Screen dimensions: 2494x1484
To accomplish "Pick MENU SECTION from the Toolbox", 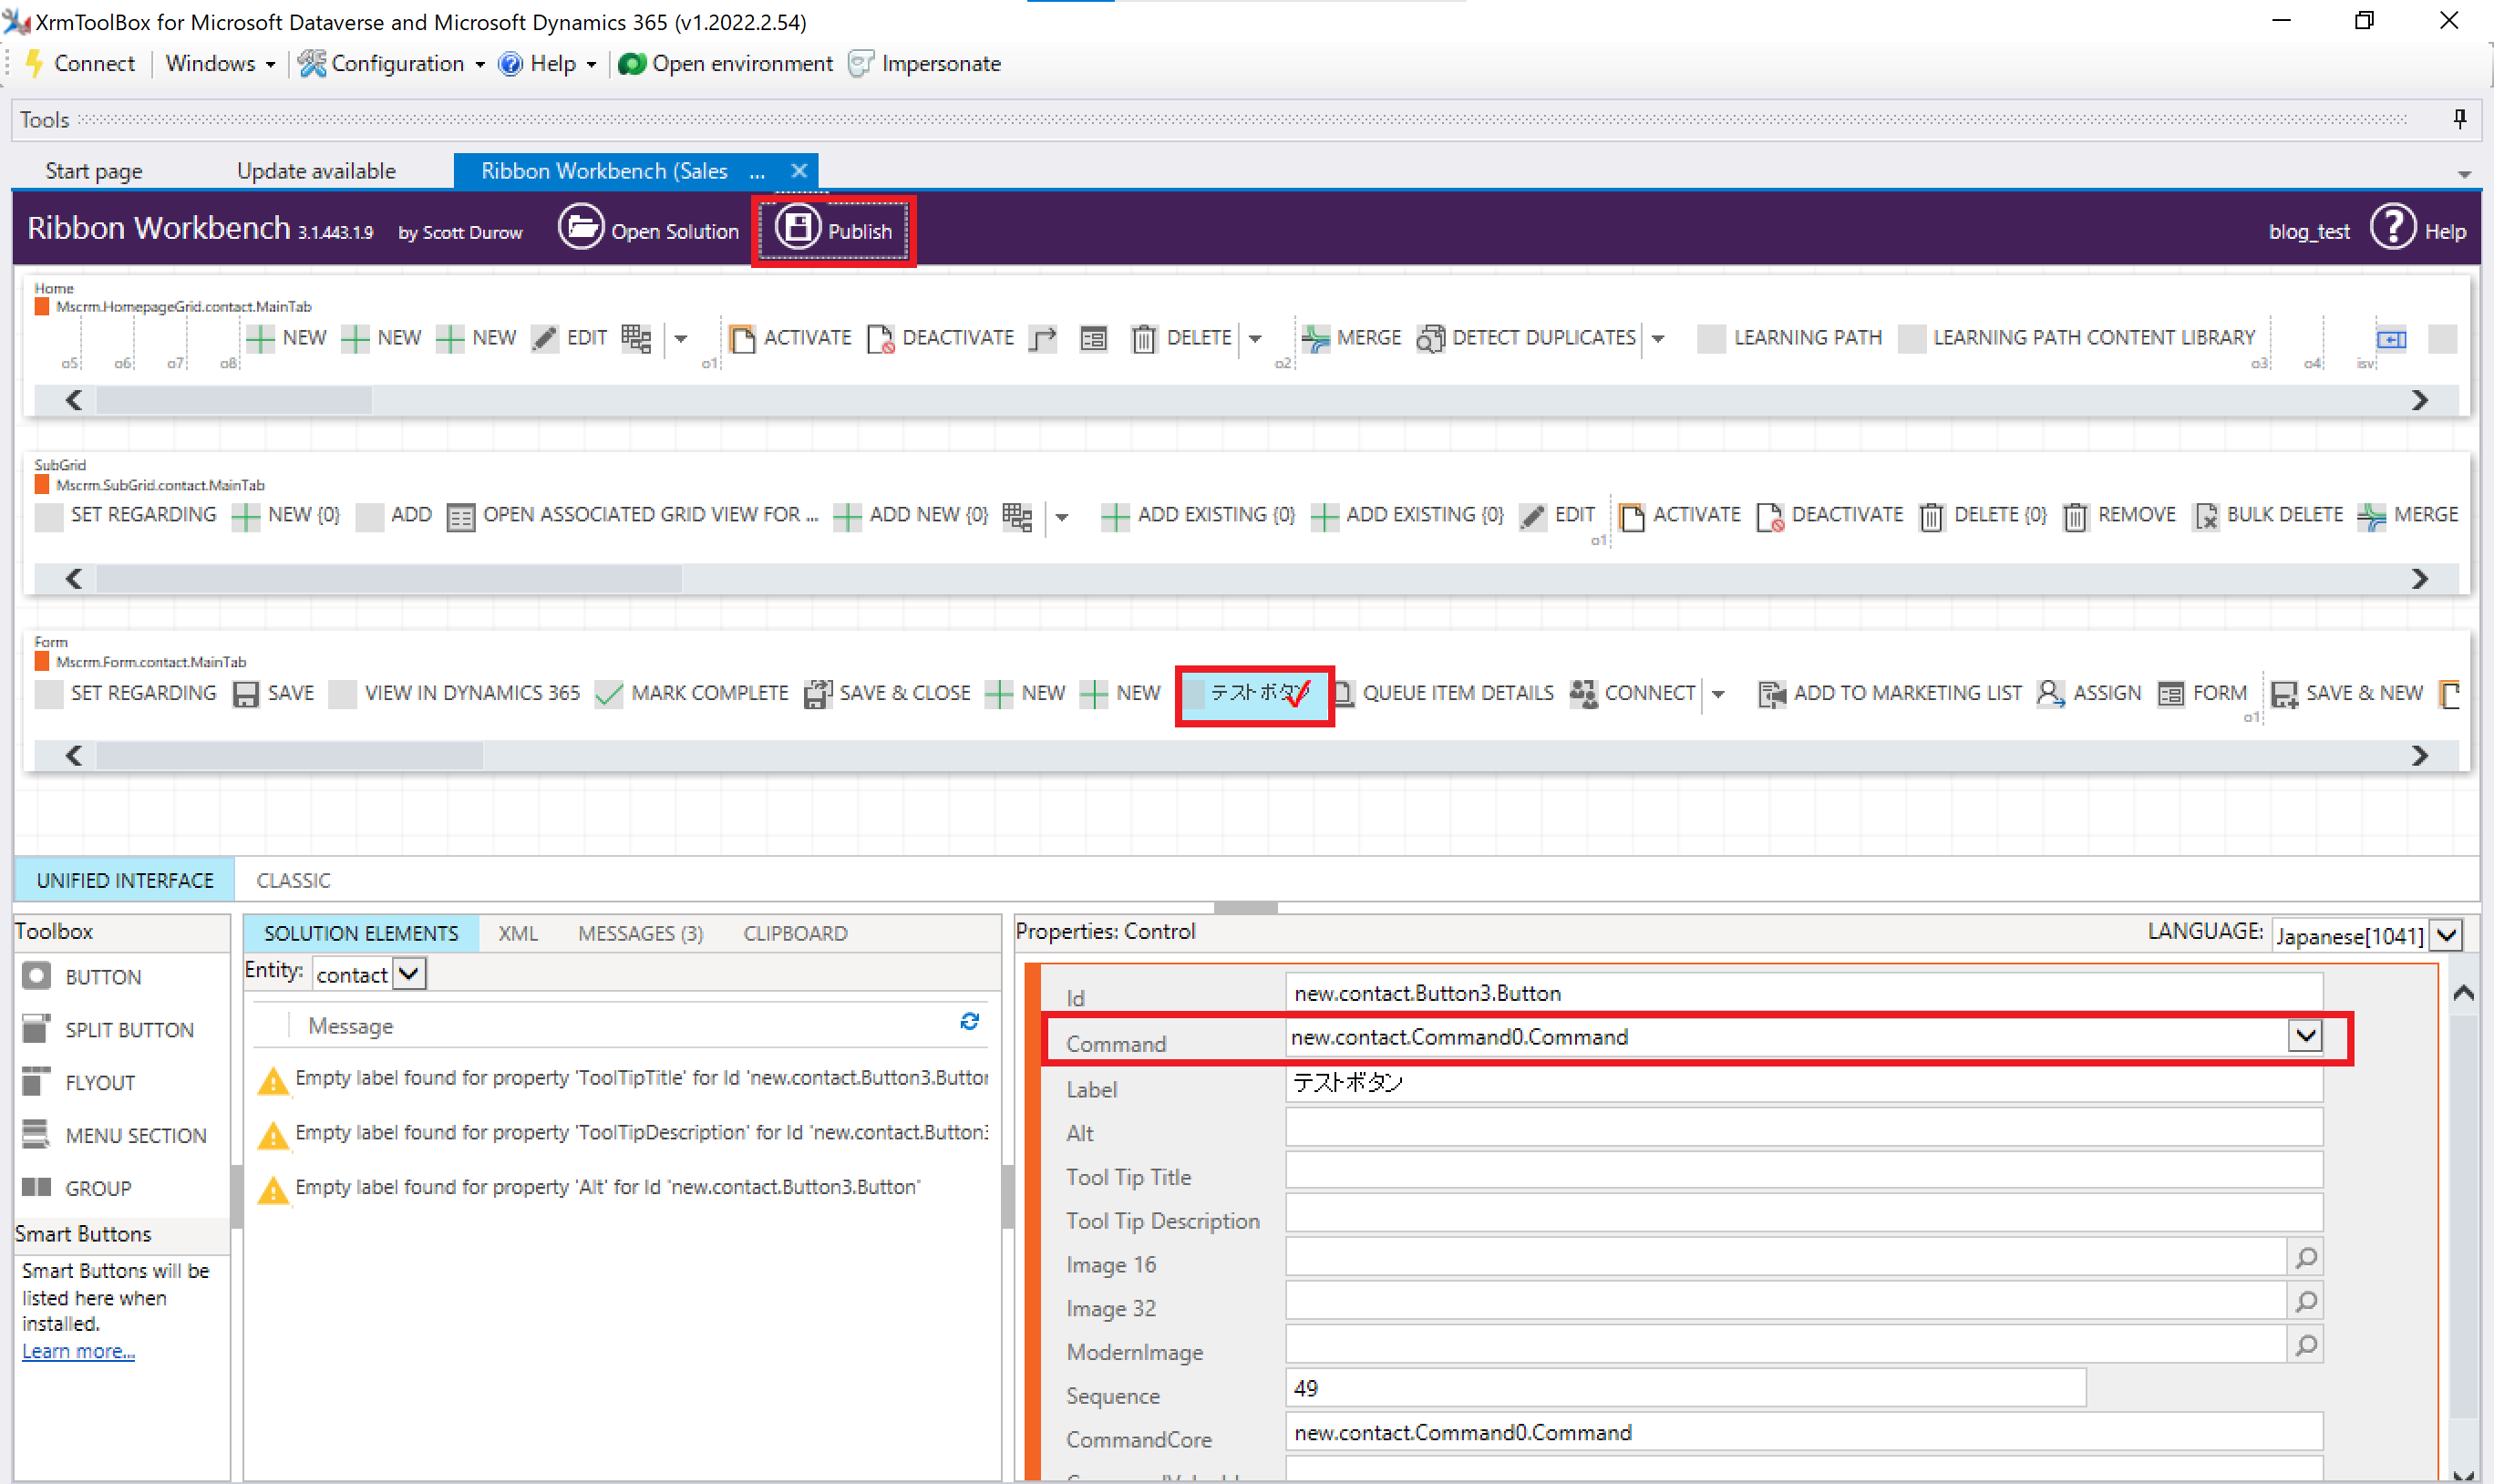I will tap(115, 1136).
